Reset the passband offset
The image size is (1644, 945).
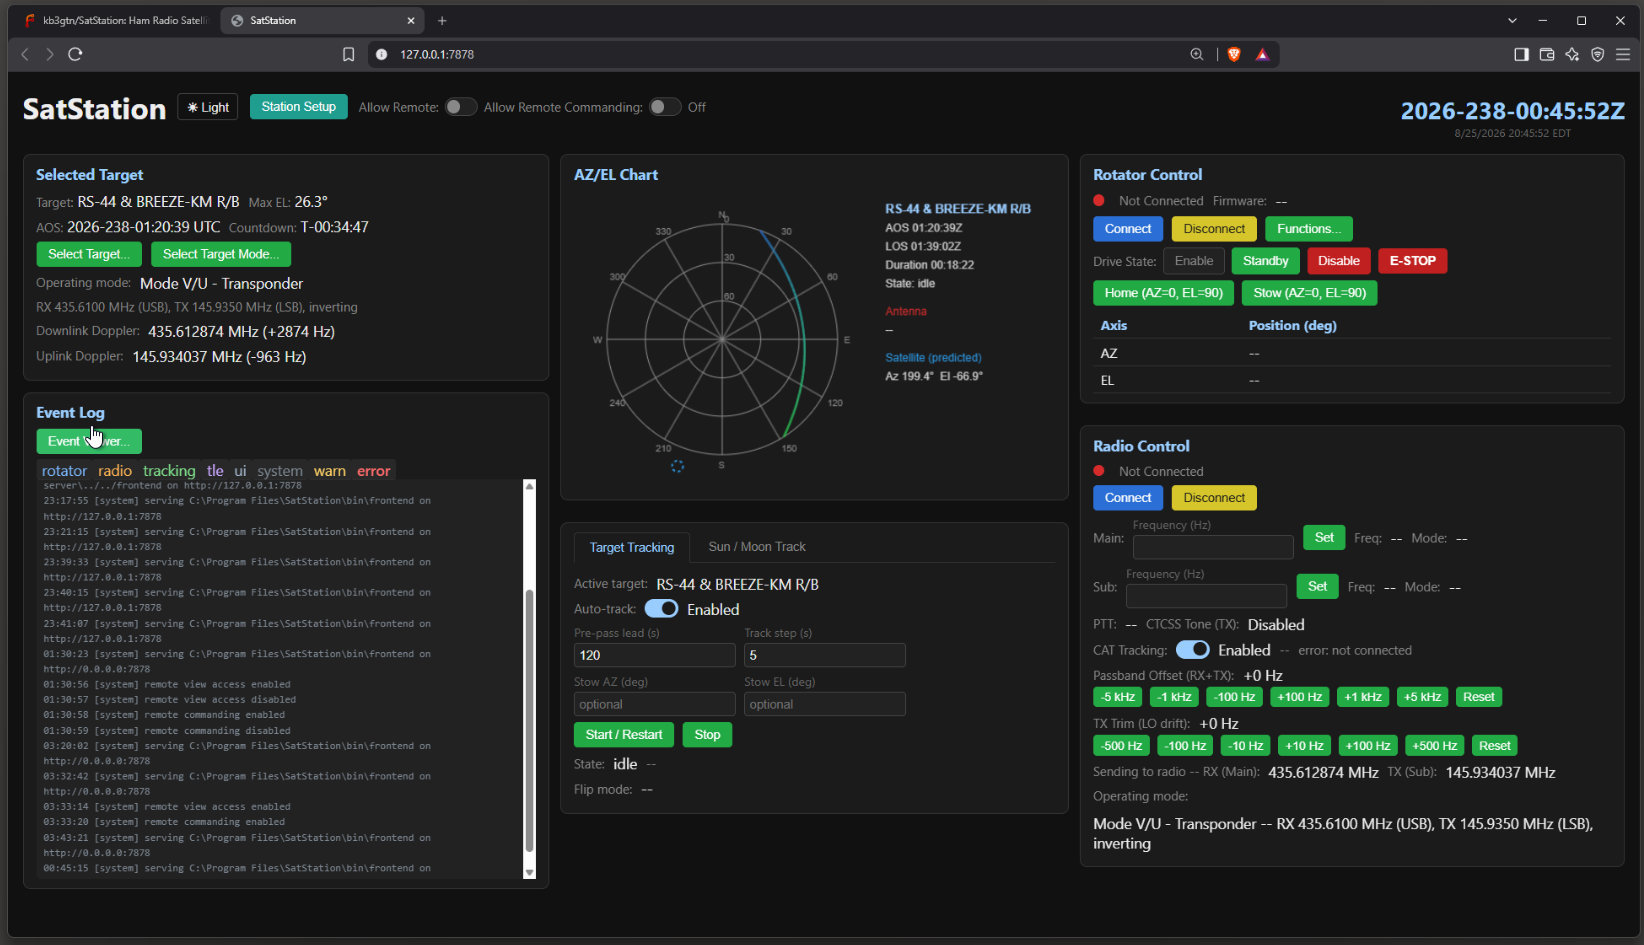tap(1478, 697)
